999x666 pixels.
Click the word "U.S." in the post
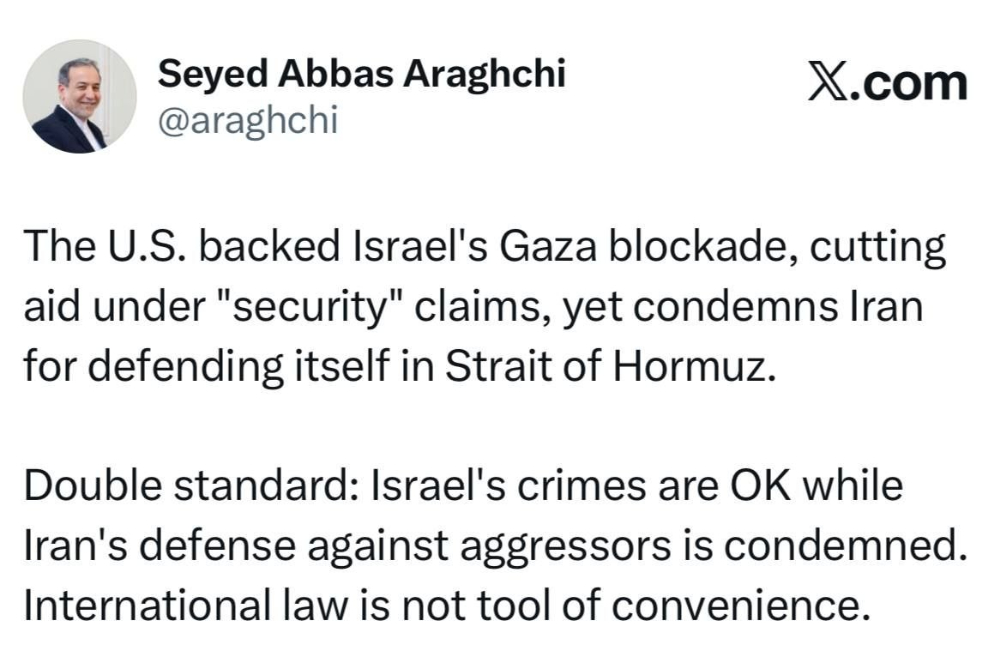[x=142, y=247]
